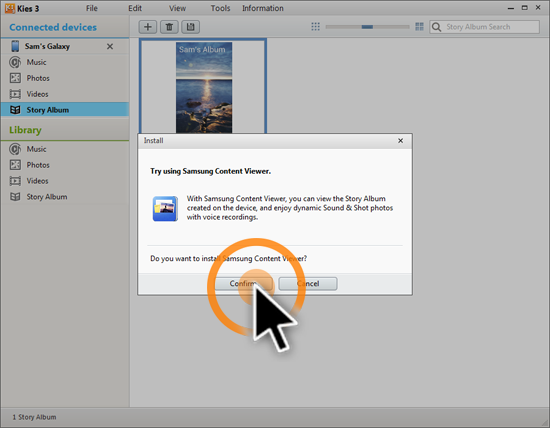Disconnect Sam's Galaxy with the X
Image resolution: width=550 pixels, height=428 pixels.
tap(110, 46)
